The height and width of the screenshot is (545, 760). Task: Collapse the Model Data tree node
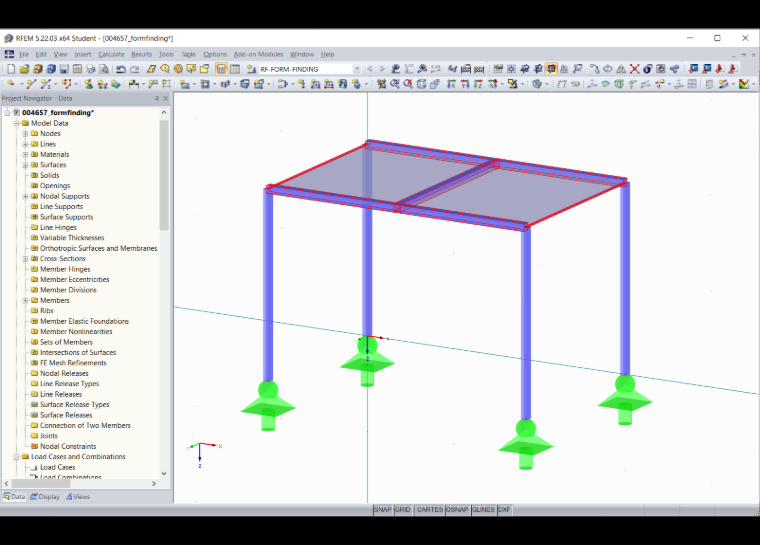pos(16,123)
